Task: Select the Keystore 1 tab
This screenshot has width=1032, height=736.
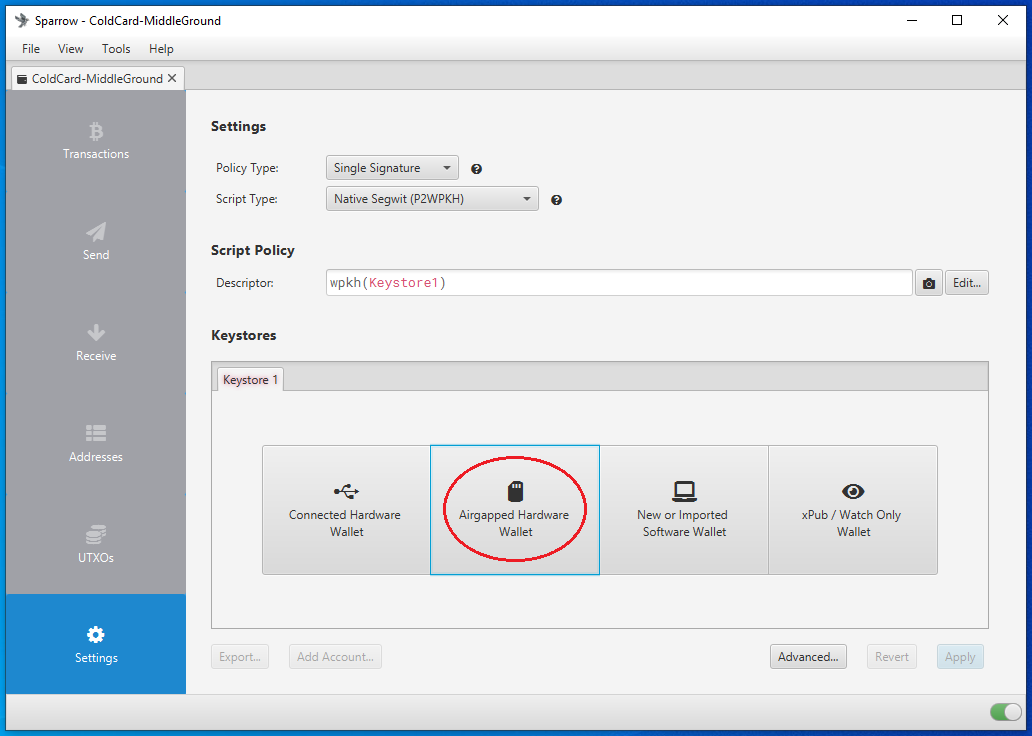Action: (x=250, y=380)
